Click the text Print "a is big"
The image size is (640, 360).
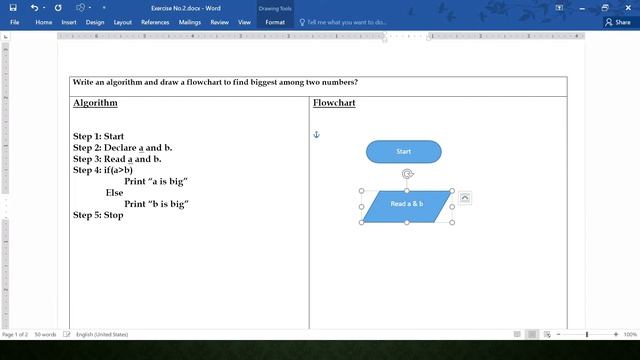(x=156, y=181)
